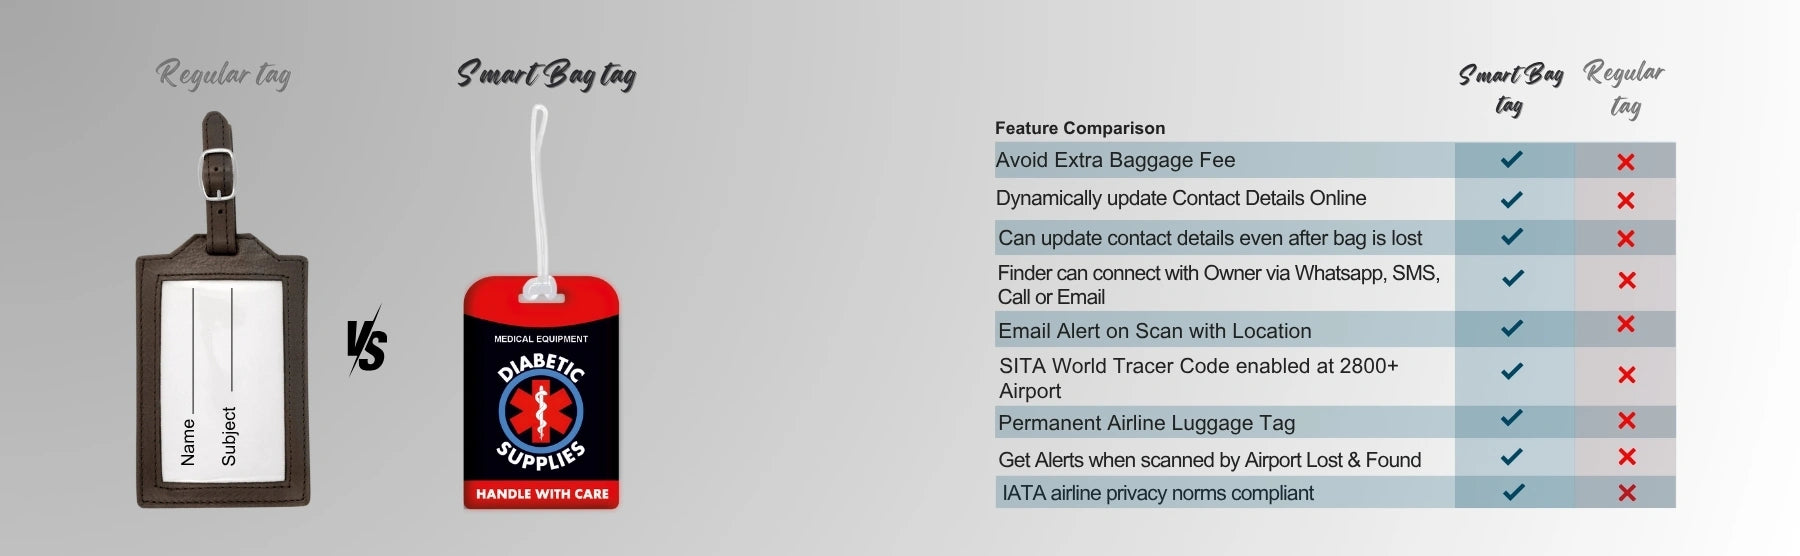Screen dimensions: 1800x556
Task: Click the red X for Permanent Airline Luggage Tag
Action: pos(1627,421)
